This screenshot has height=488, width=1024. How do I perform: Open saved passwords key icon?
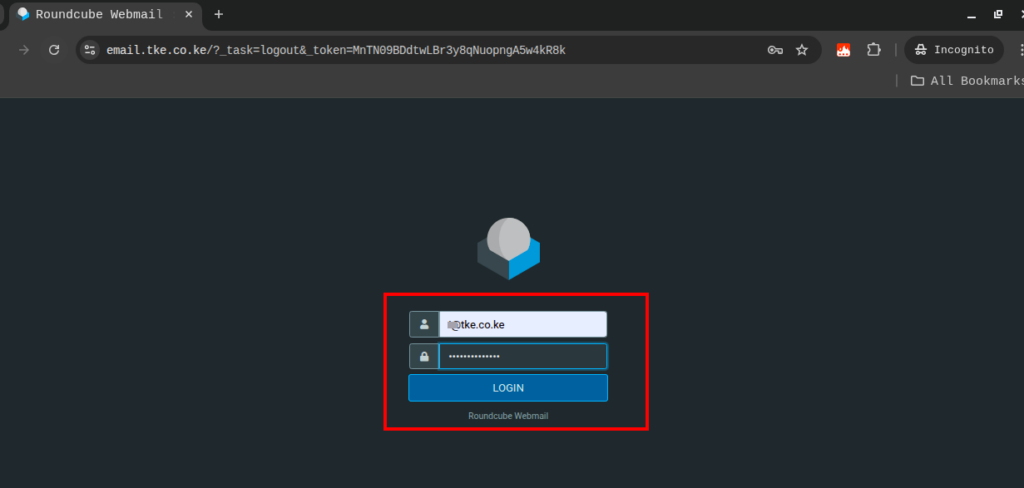coord(775,50)
